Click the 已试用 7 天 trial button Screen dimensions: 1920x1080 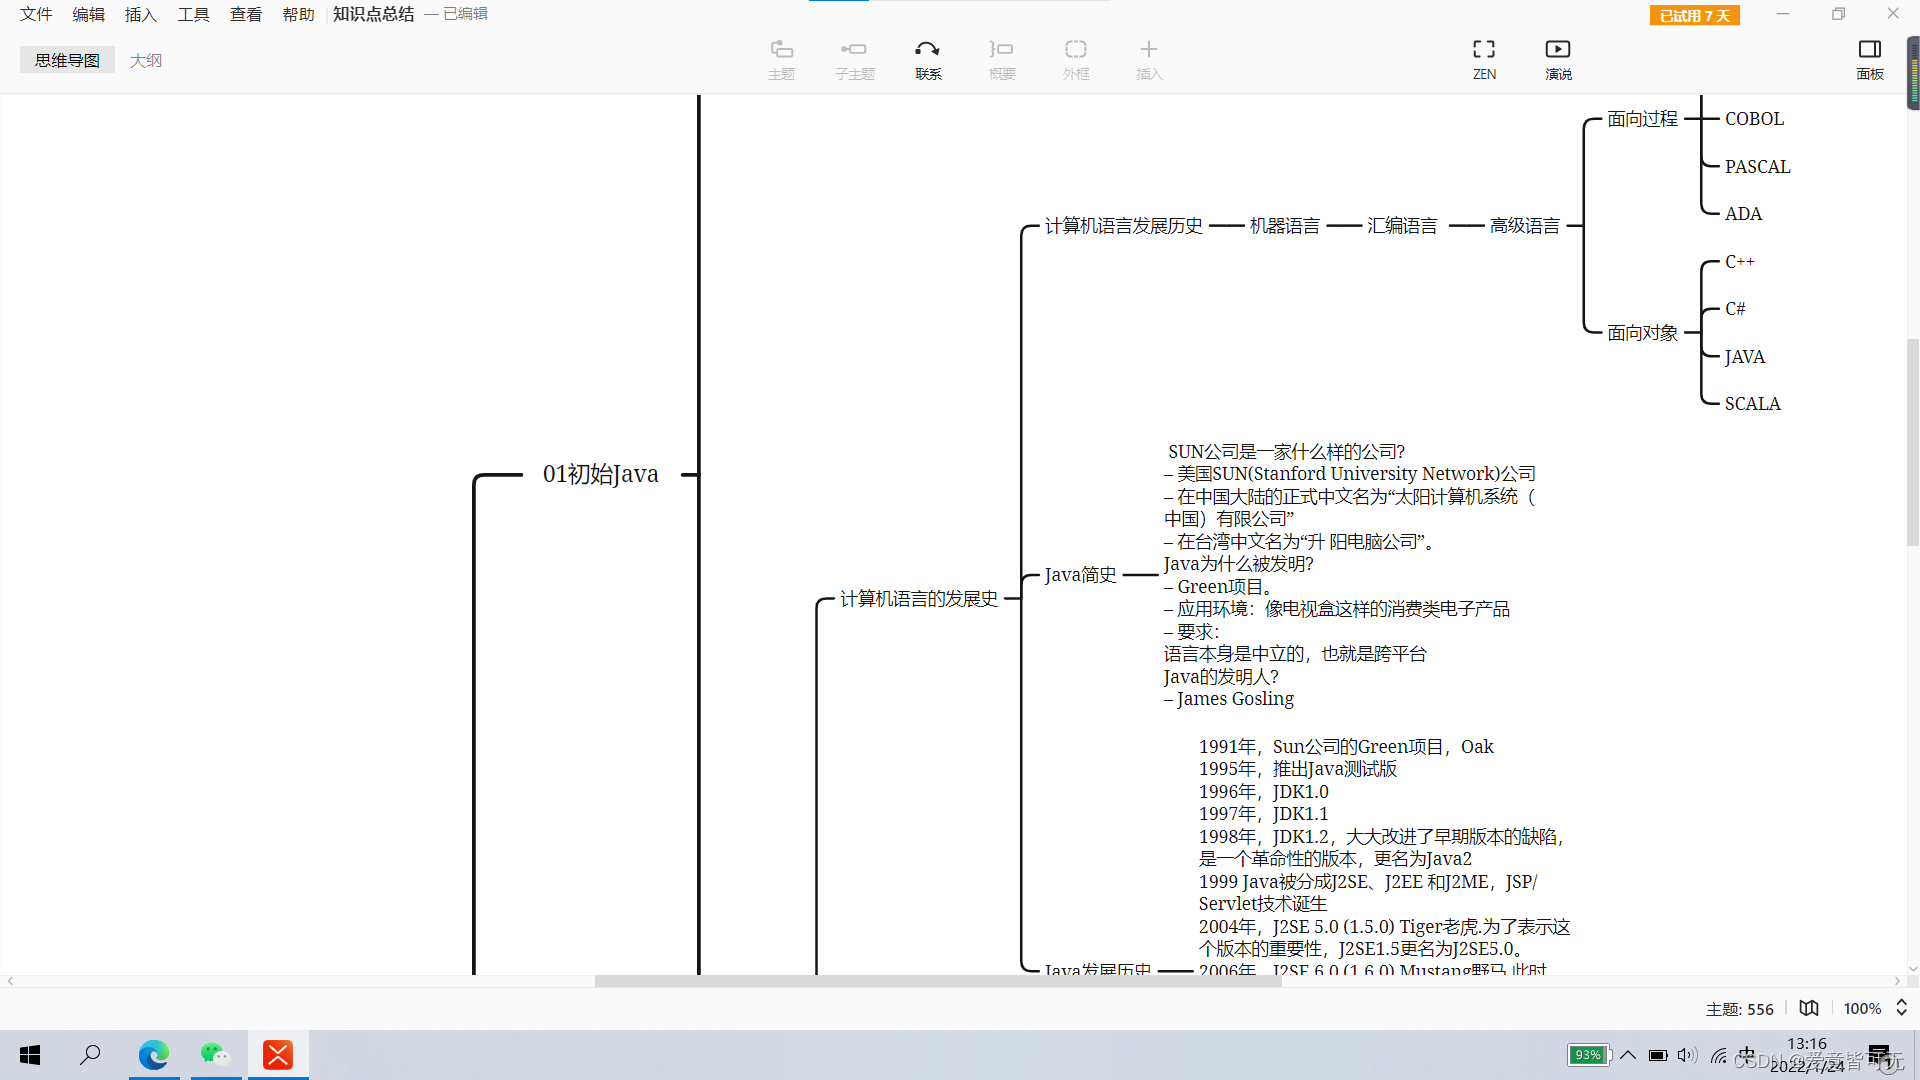click(1695, 15)
